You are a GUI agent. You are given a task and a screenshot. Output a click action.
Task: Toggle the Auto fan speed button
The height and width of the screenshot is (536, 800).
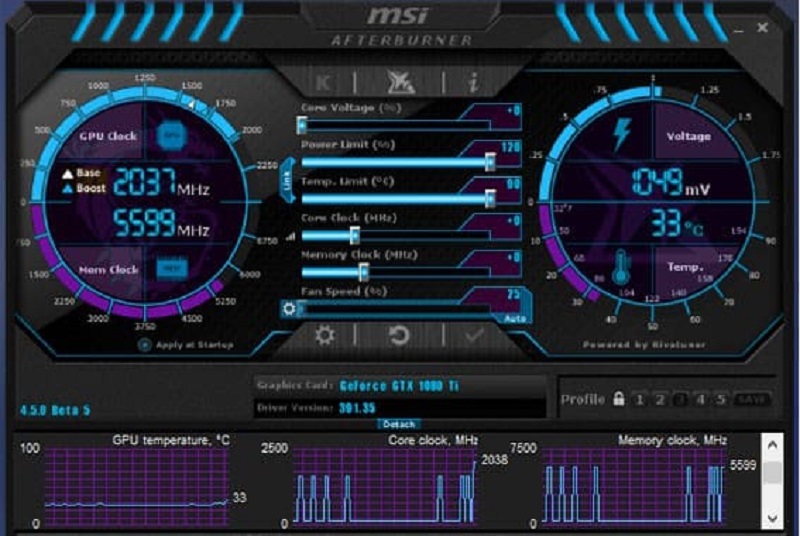[515, 318]
